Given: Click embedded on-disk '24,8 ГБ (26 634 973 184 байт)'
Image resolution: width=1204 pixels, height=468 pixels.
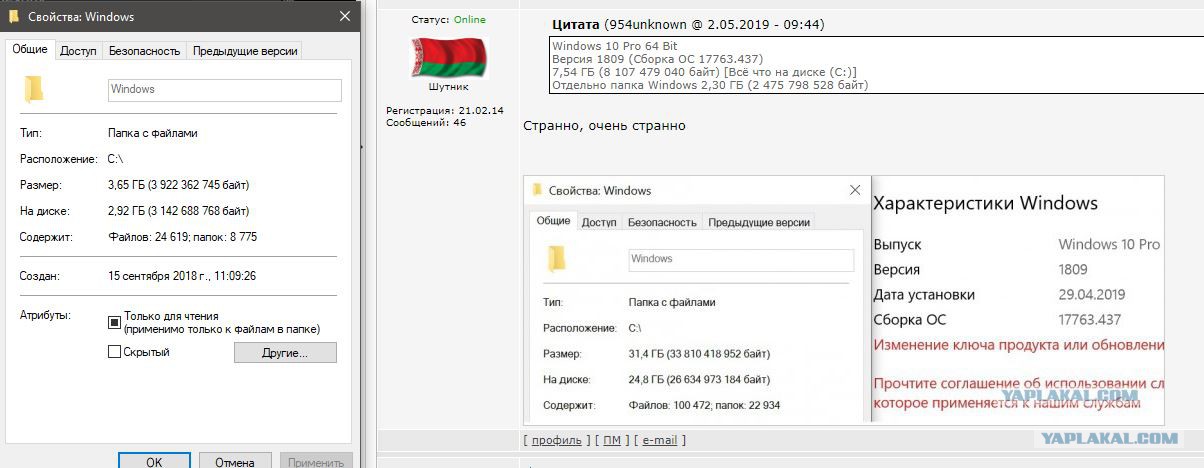Looking at the screenshot, I should click(x=700, y=380).
